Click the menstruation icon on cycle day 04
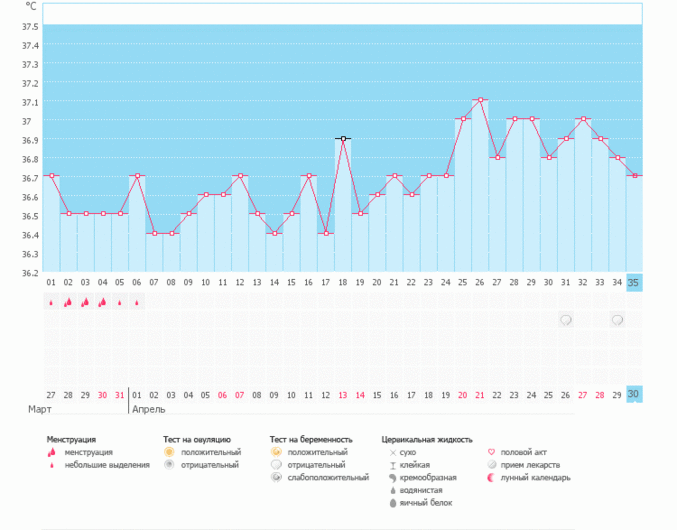Image resolution: width=677 pixels, height=530 pixels. tap(102, 302)
